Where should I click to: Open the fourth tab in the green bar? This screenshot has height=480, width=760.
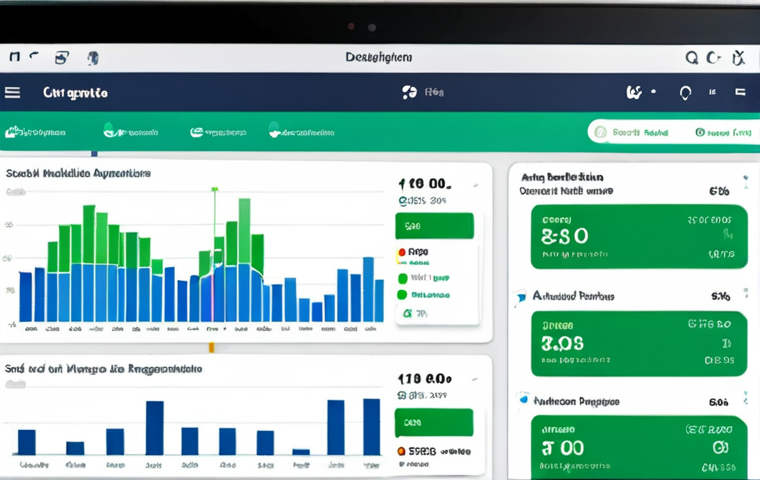pyautogui.click(x=301, y=131)
